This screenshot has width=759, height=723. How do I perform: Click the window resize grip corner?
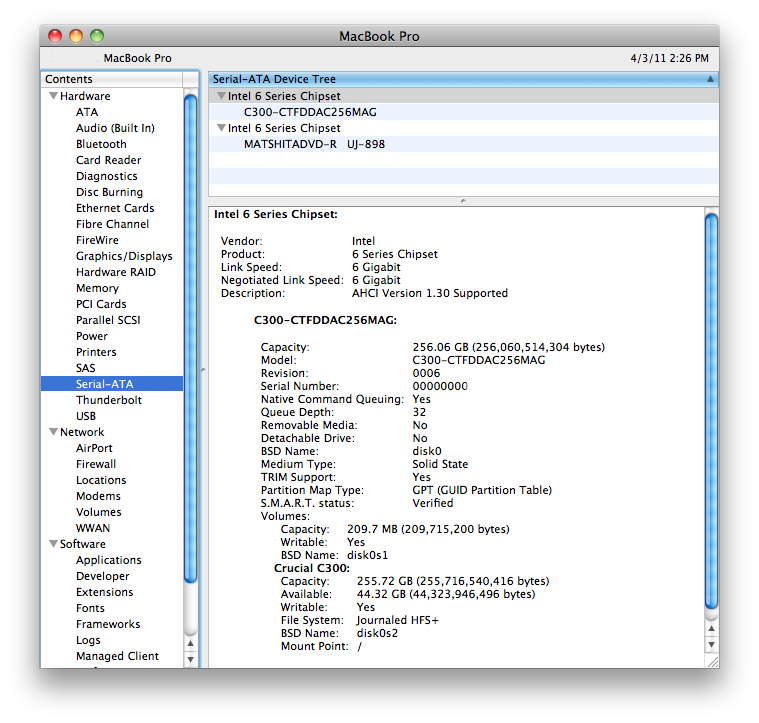[712, 661]
